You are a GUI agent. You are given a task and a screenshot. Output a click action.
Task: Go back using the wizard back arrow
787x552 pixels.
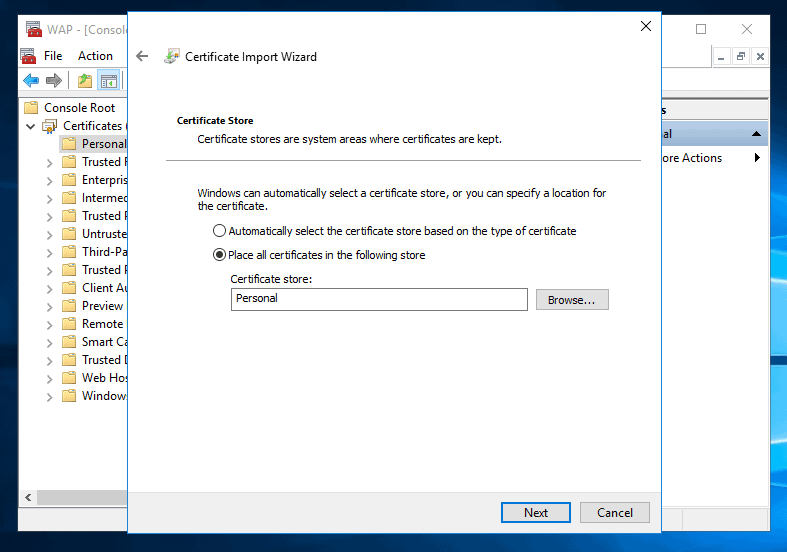pyautogui.click(x=142, y=56)
